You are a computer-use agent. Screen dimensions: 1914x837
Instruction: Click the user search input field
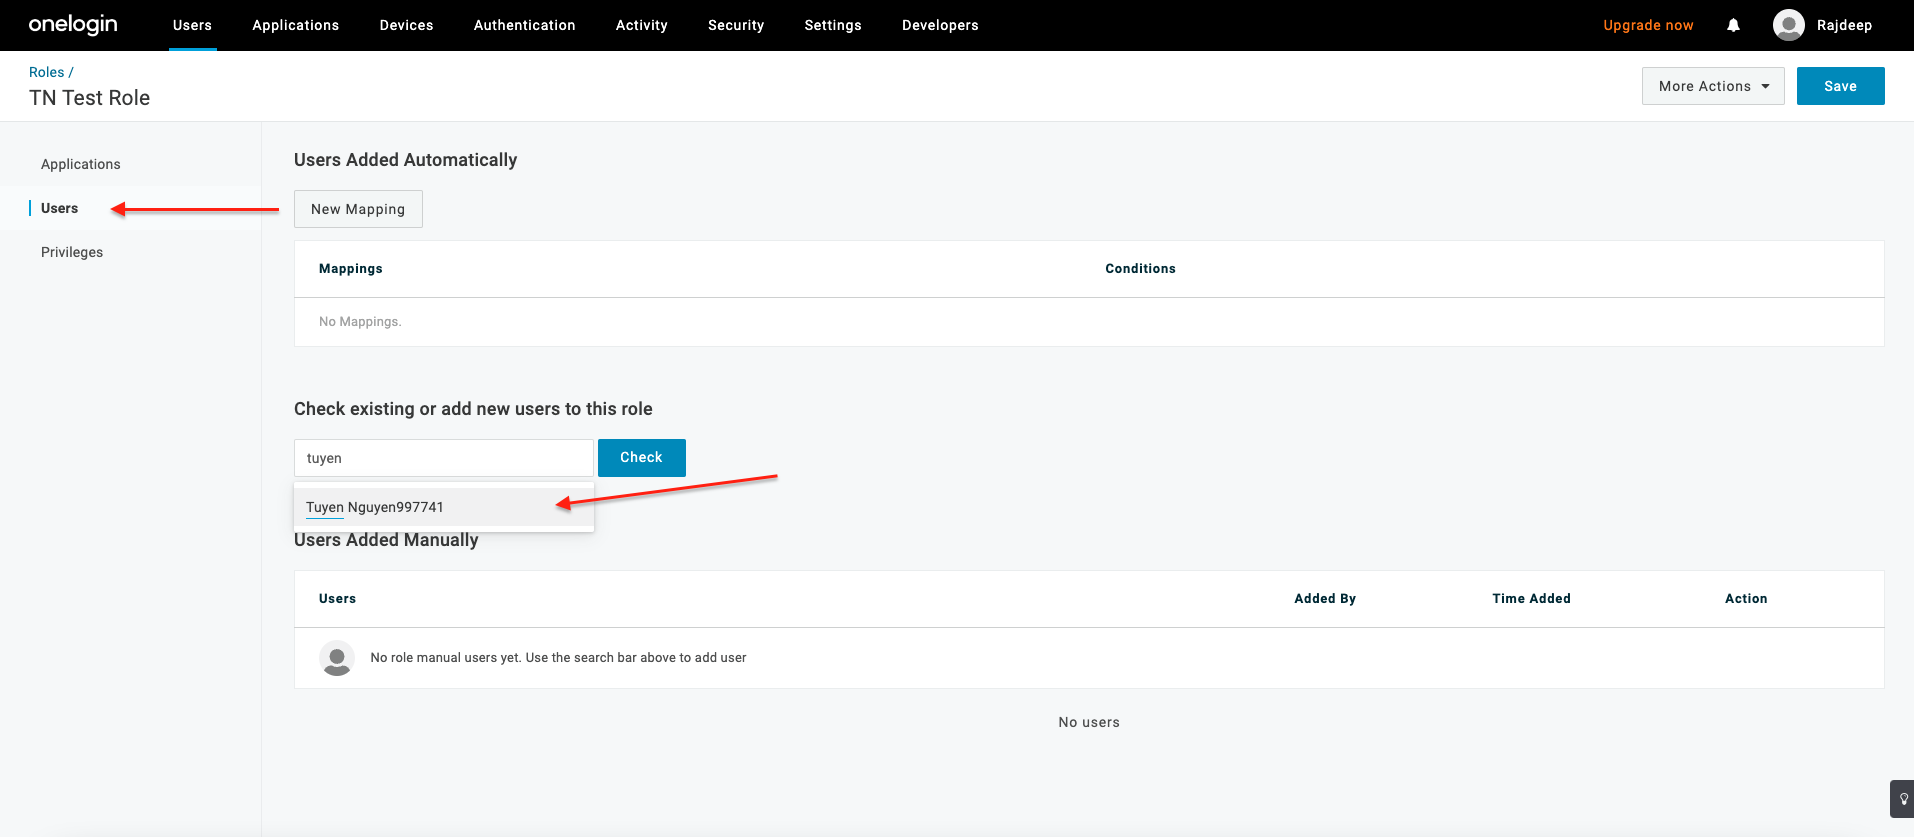(x=443, y=458)
